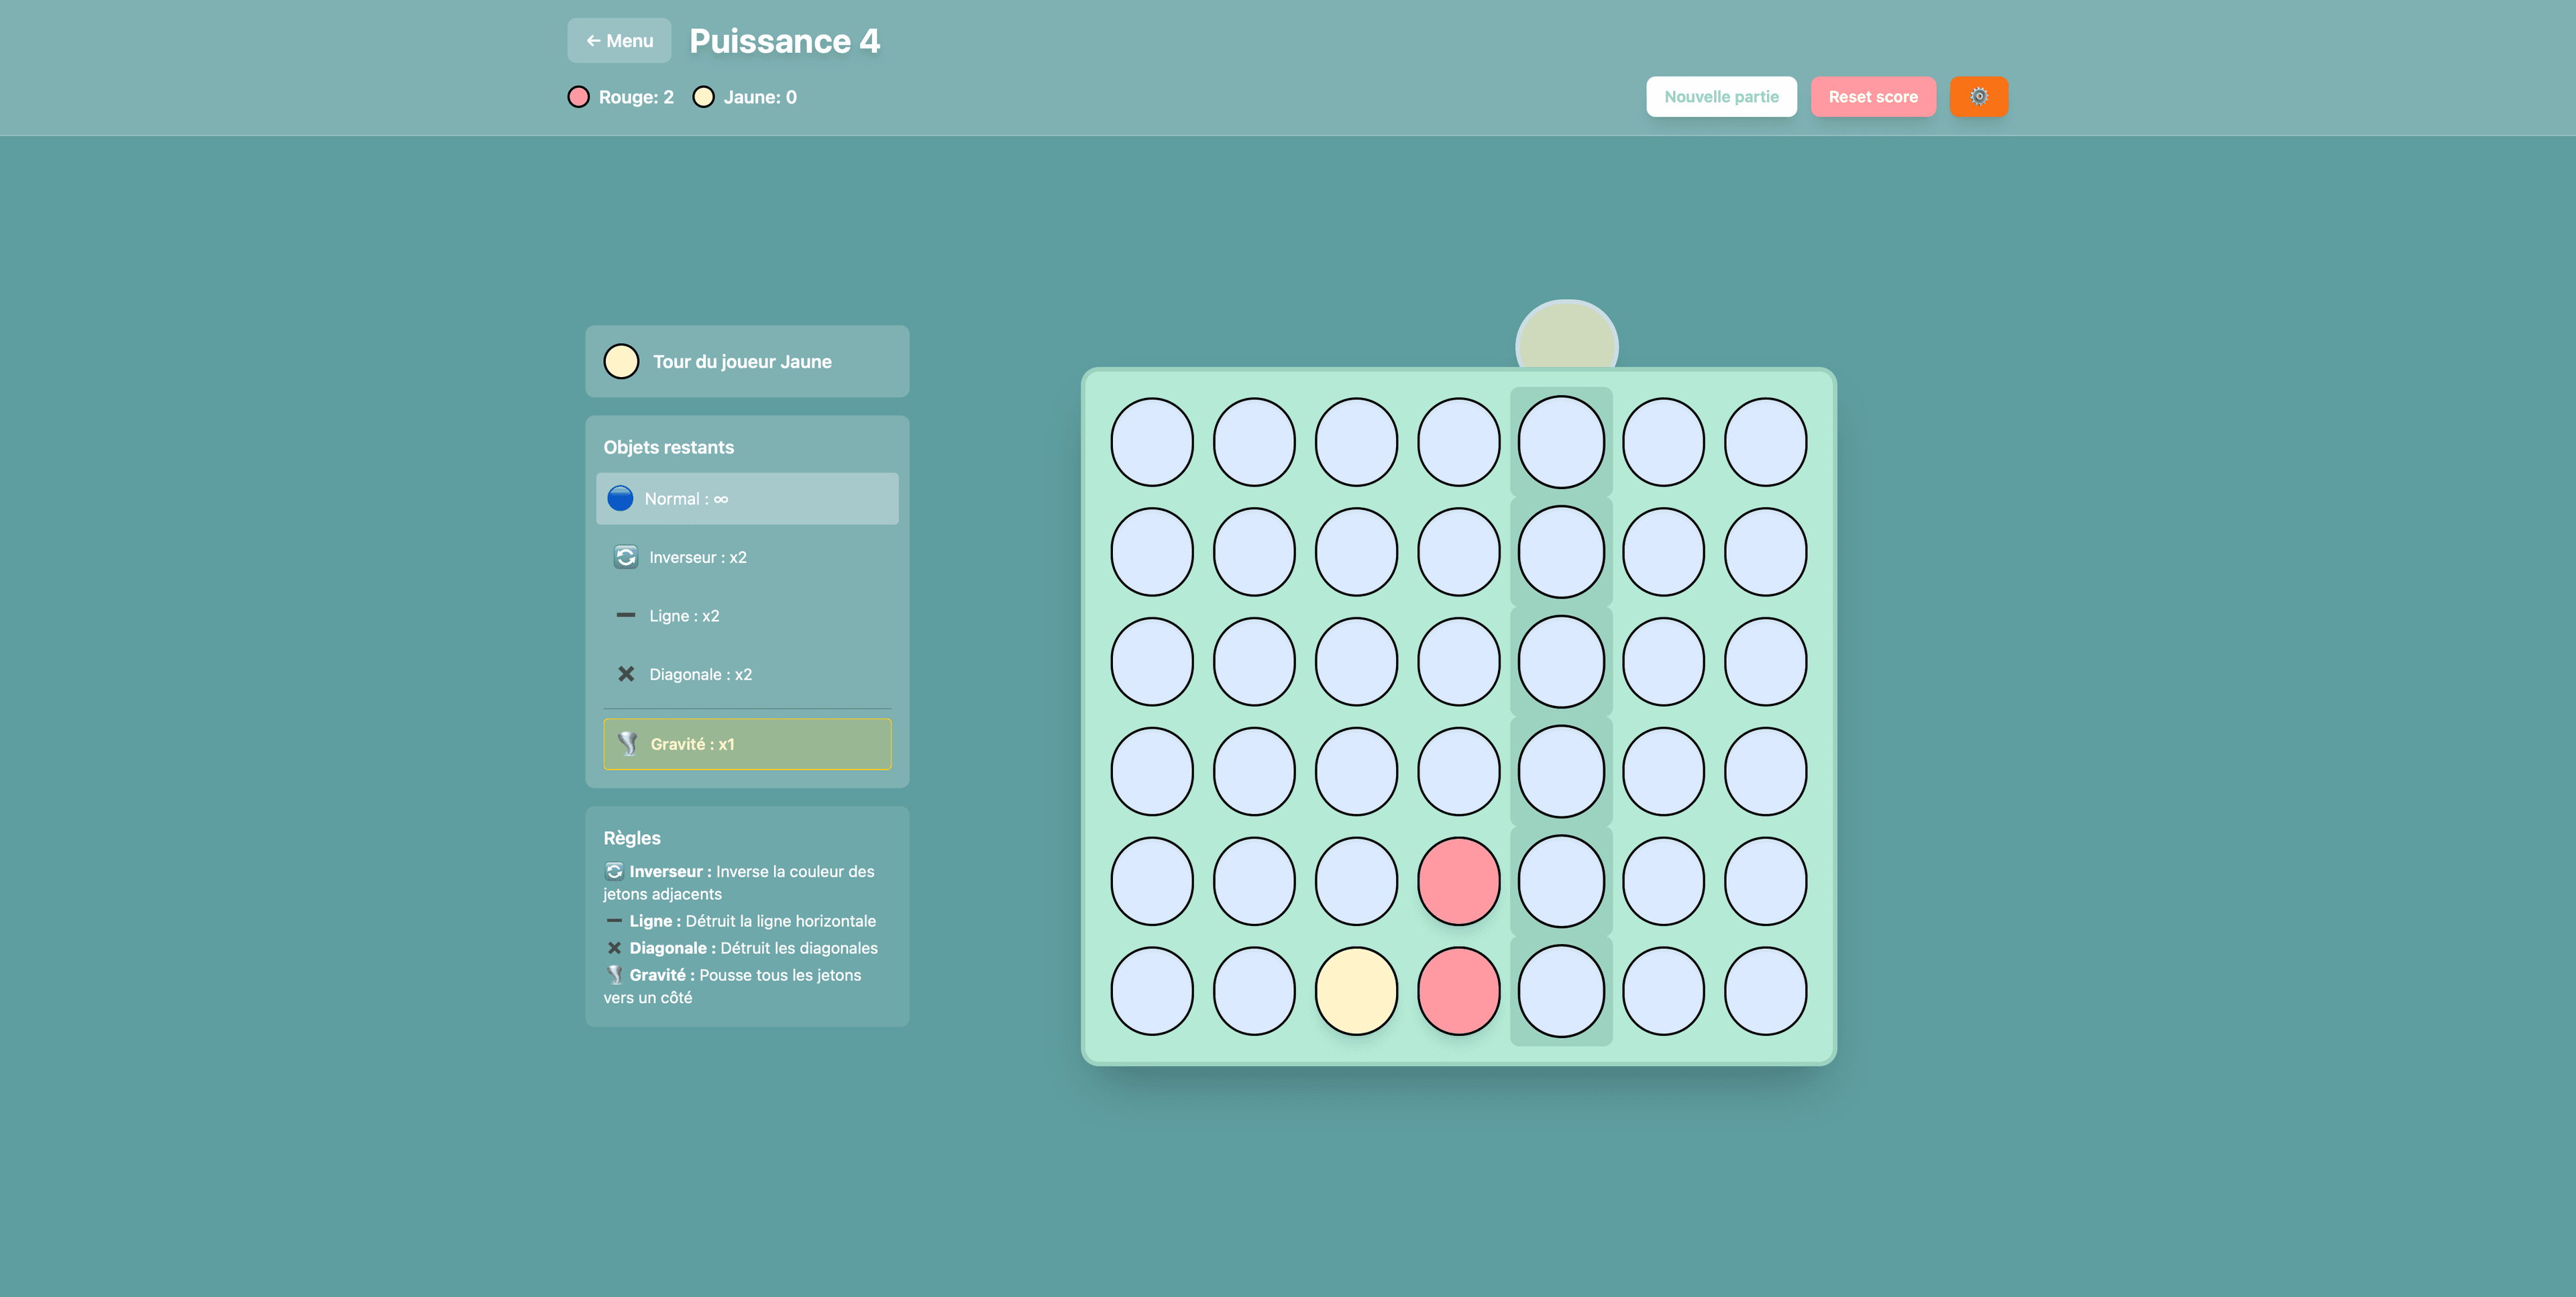
Task: Click the yellow swatch beside Jaune score
Action: click(703, 97)
